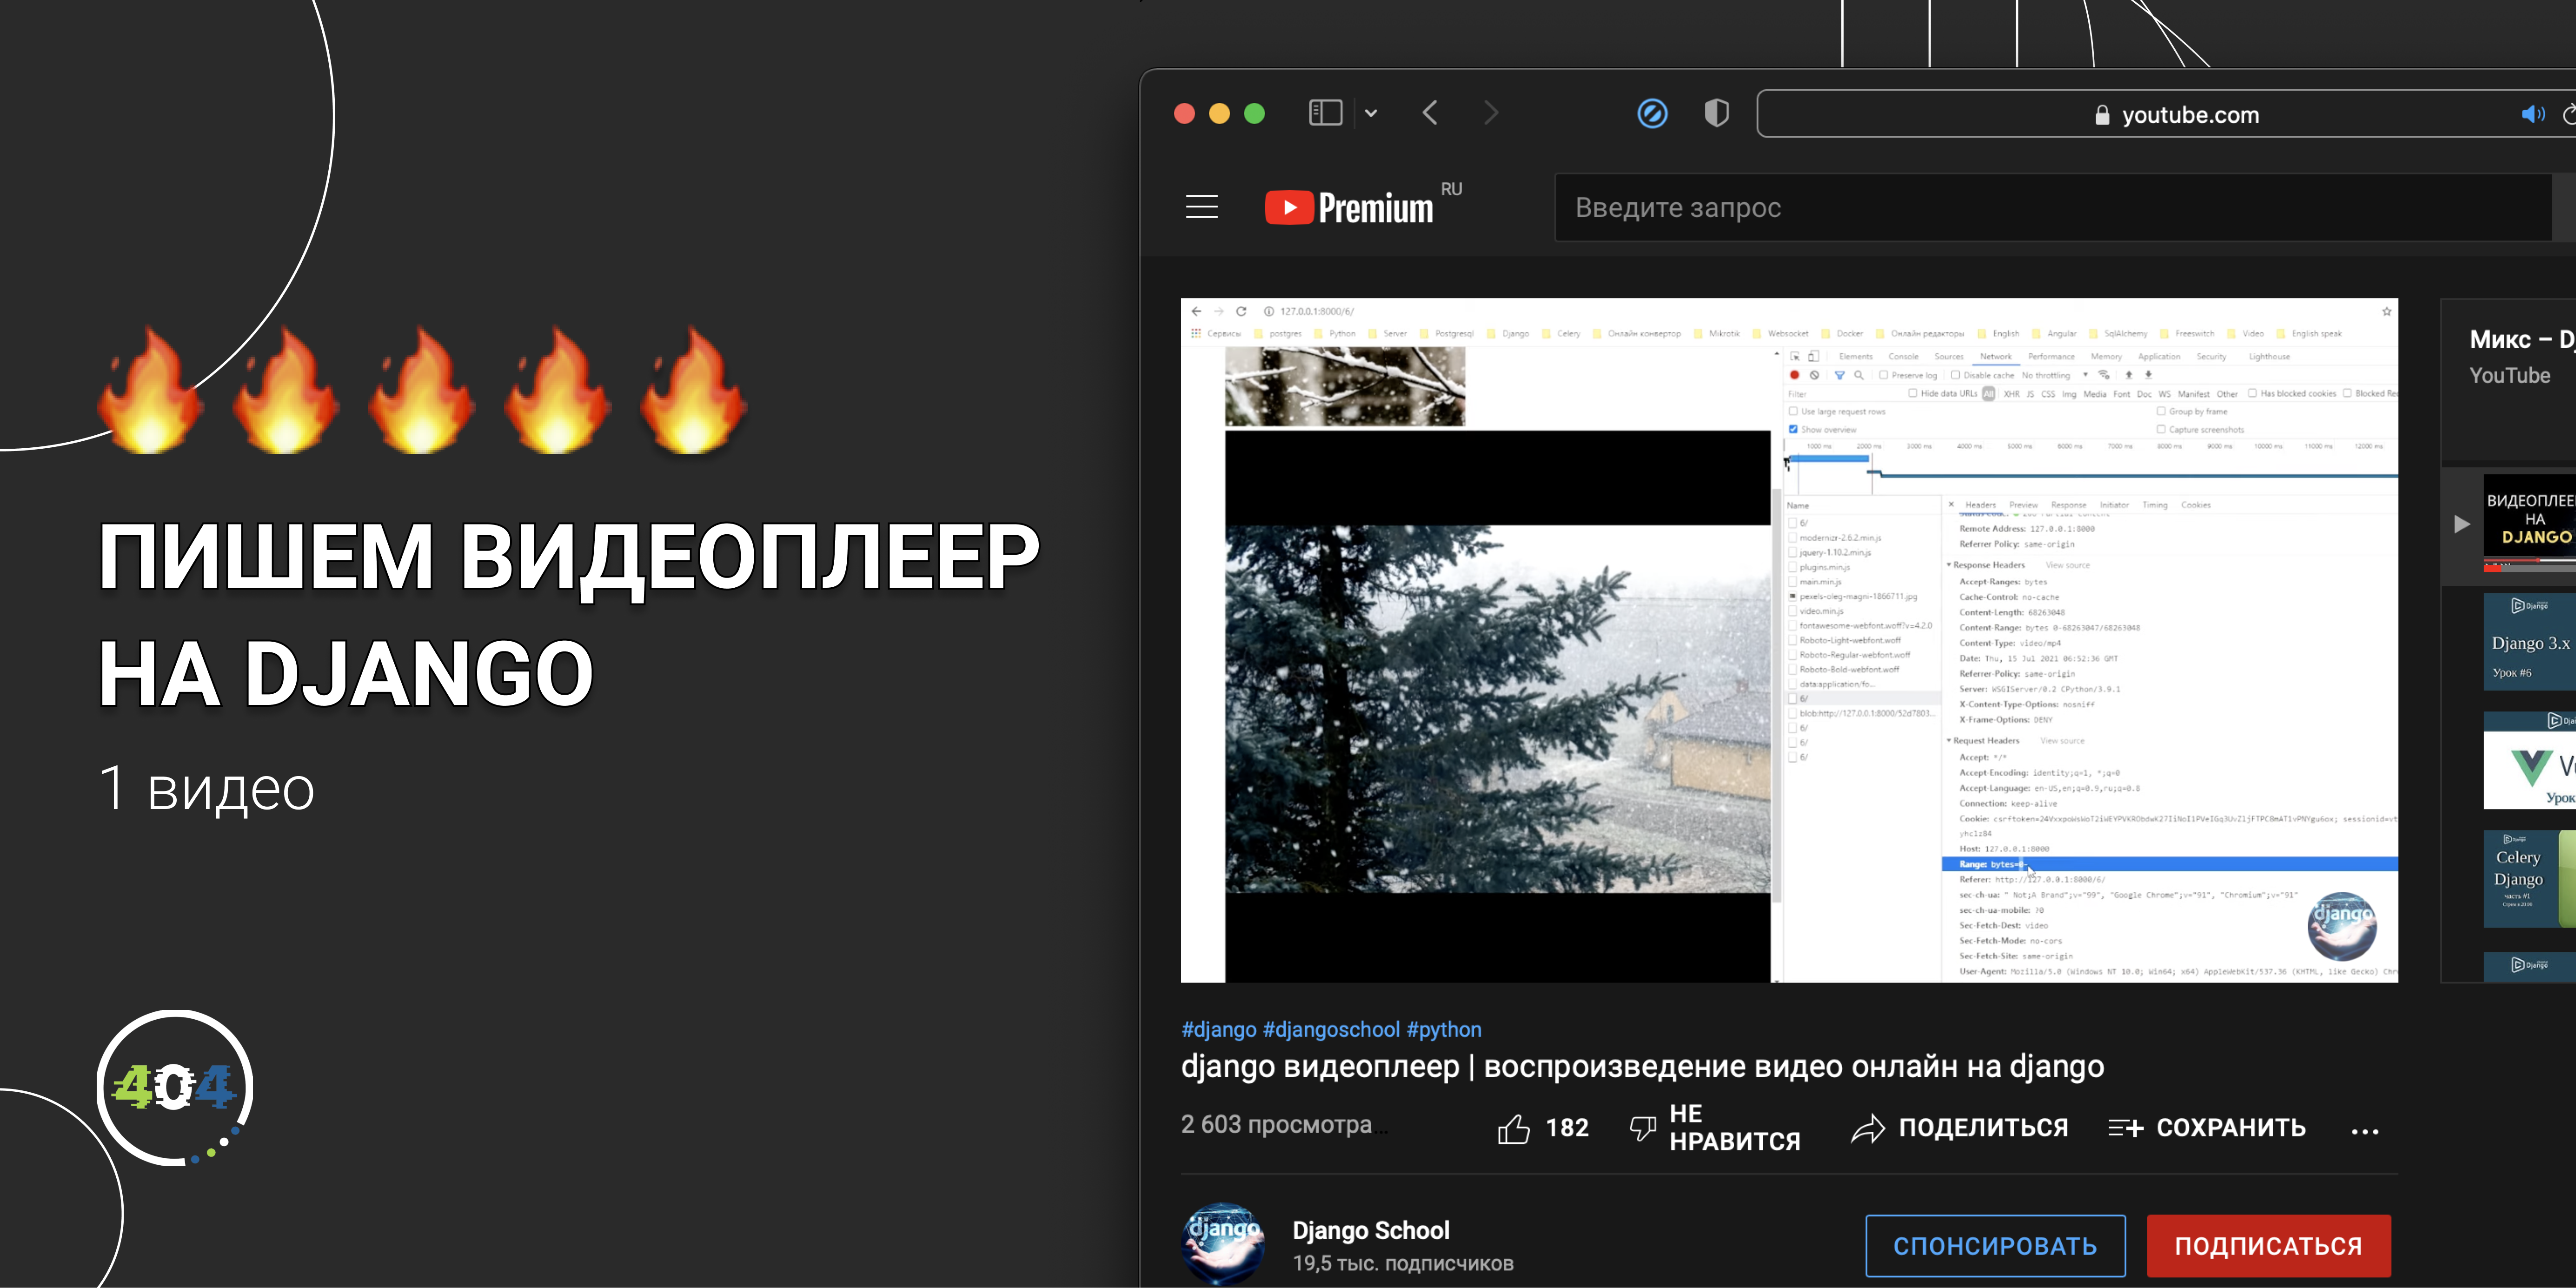Click ПОДЕЛИТЬСЯ to share the video
Screen dimensions: 2576x1288
click(x=1959, y=1128)
